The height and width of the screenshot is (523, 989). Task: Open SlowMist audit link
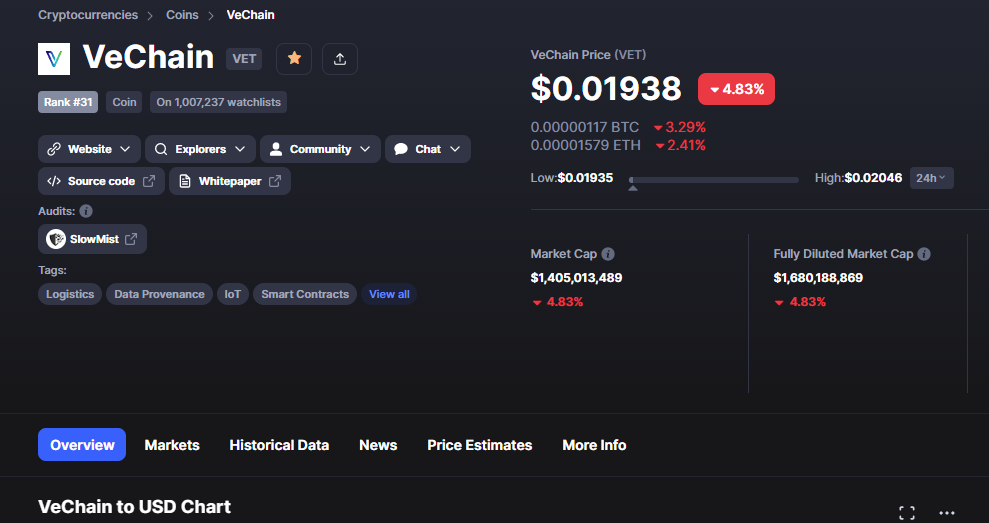(x=93, y=239)
